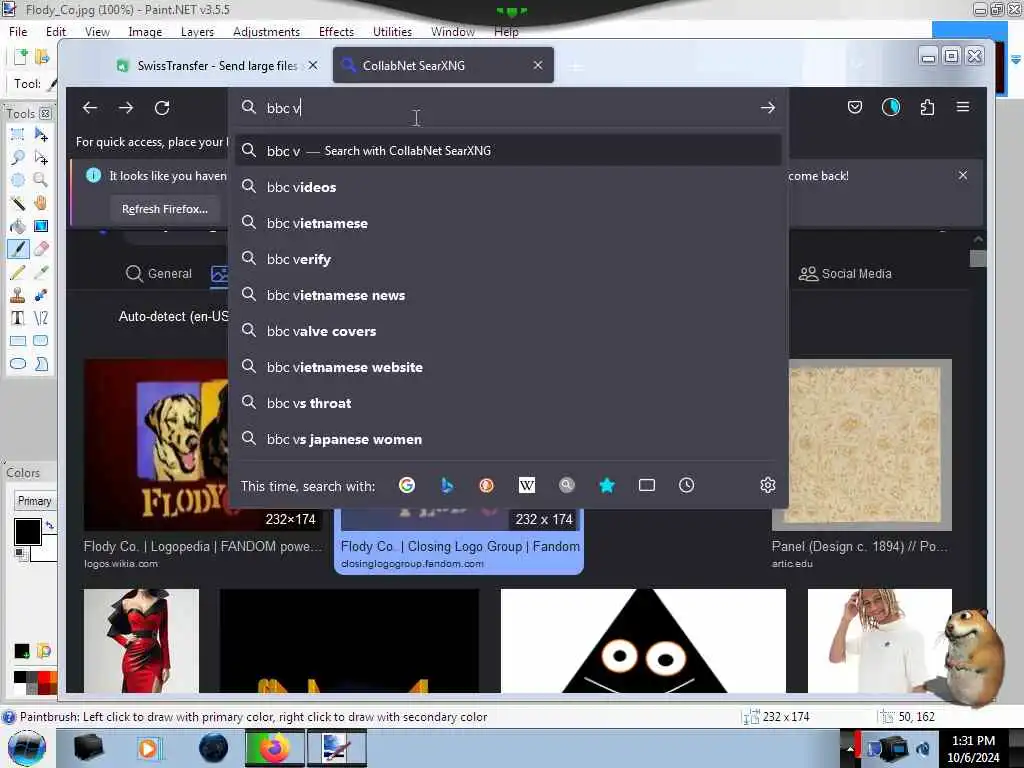The image size is (1024, 768).
Task: Click in the address bar text field
Action: click(x=509, y=108)
